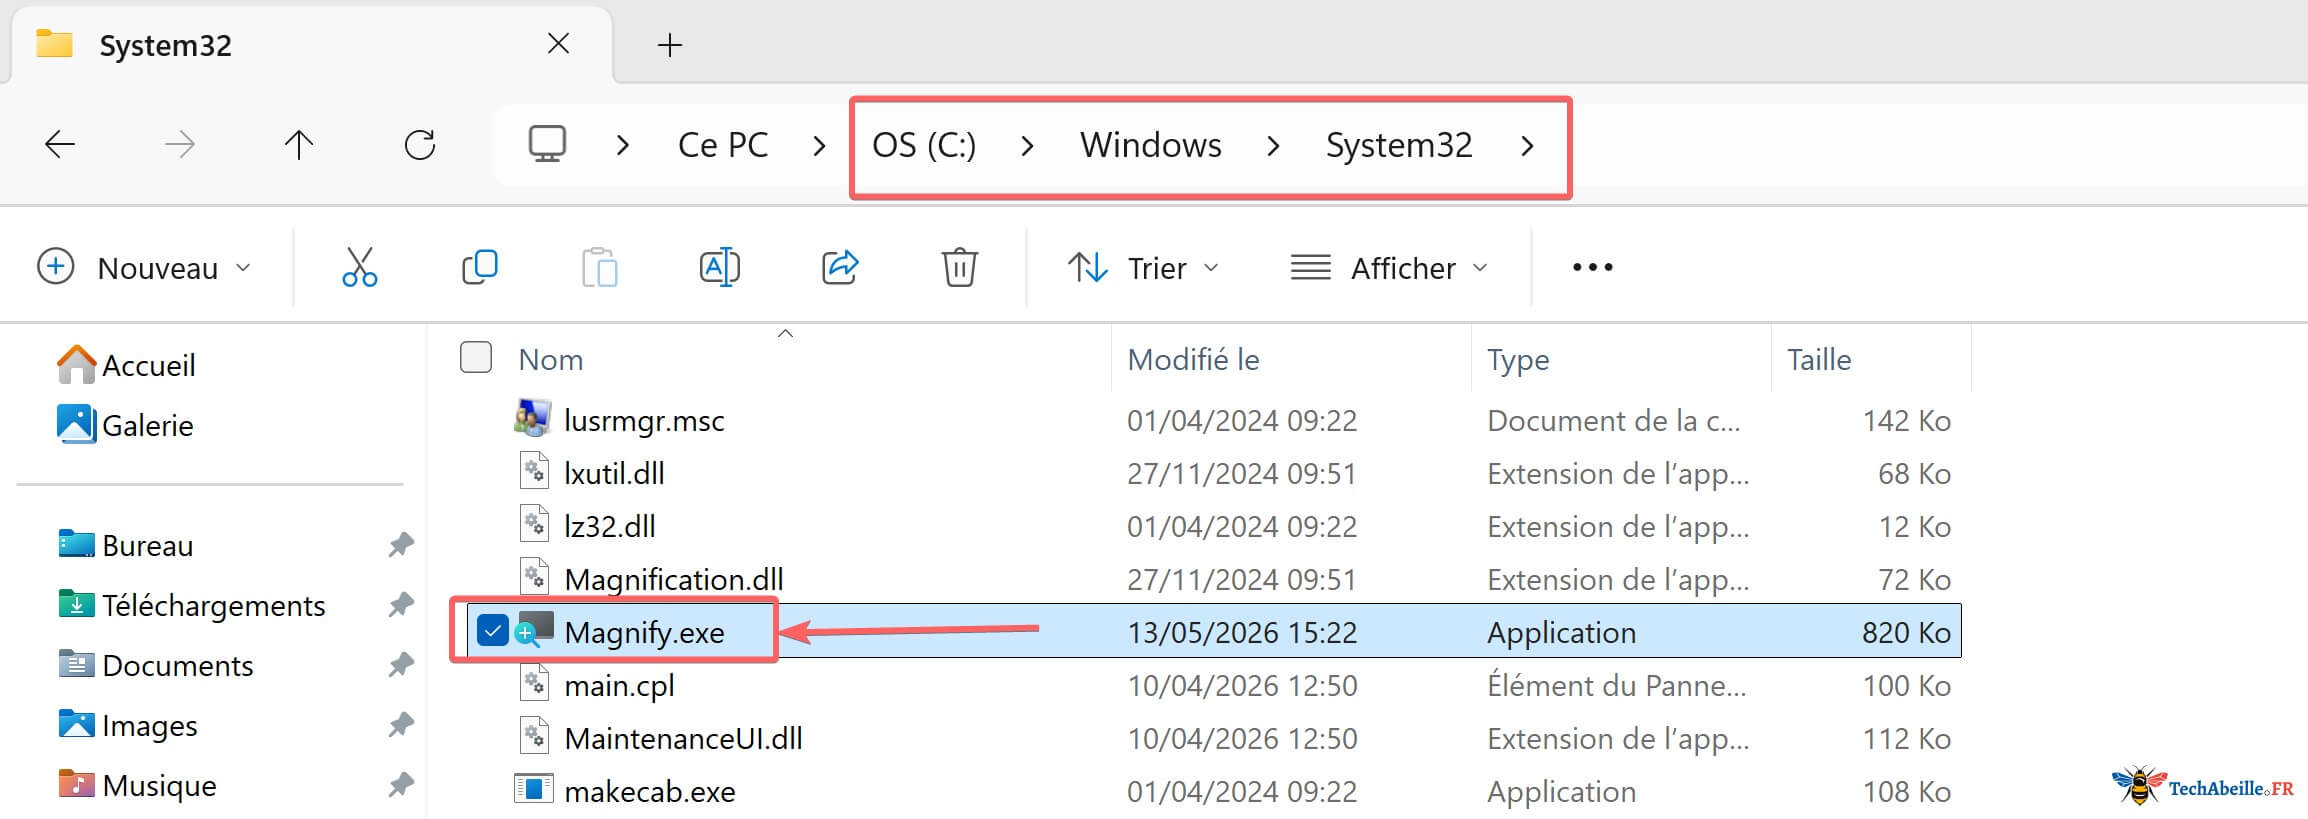Click the lusrmgr.msc file icon
The image size is (2308, 819).
click(x=533, y=418)
